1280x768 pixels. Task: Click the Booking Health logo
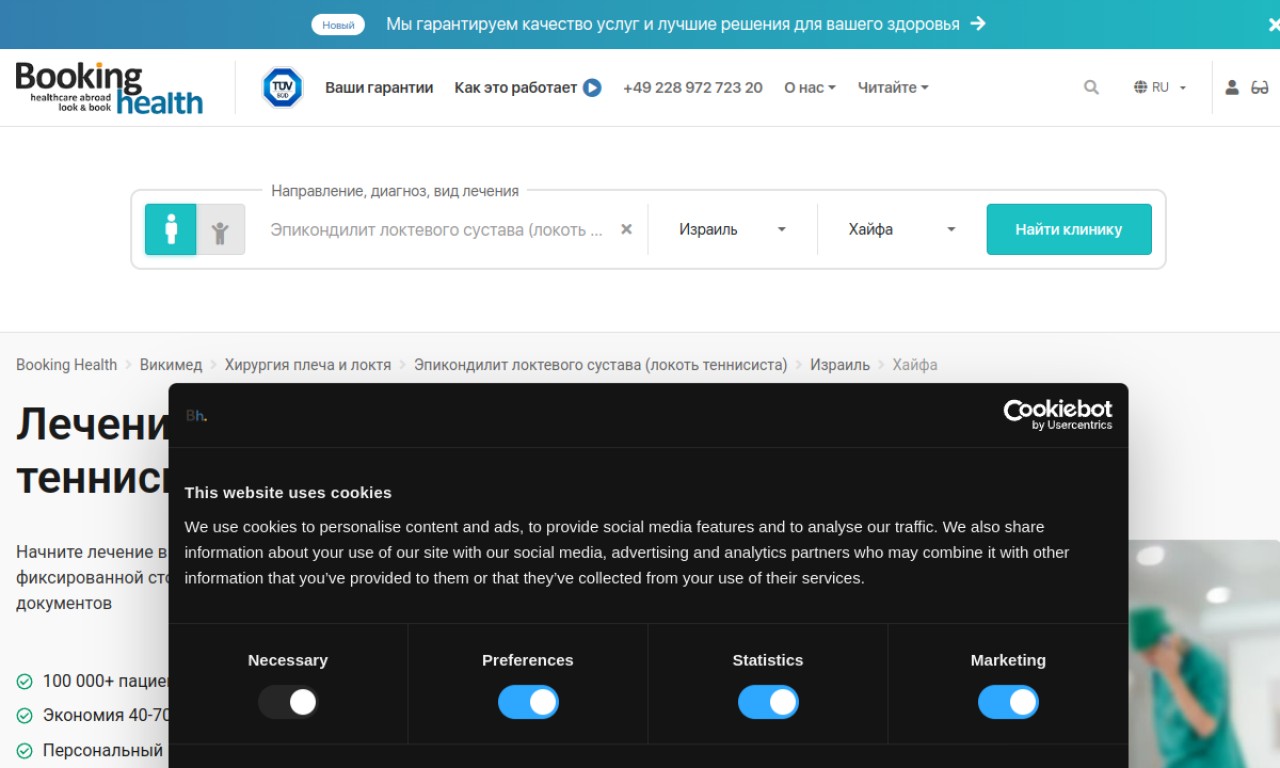point(109,88)
